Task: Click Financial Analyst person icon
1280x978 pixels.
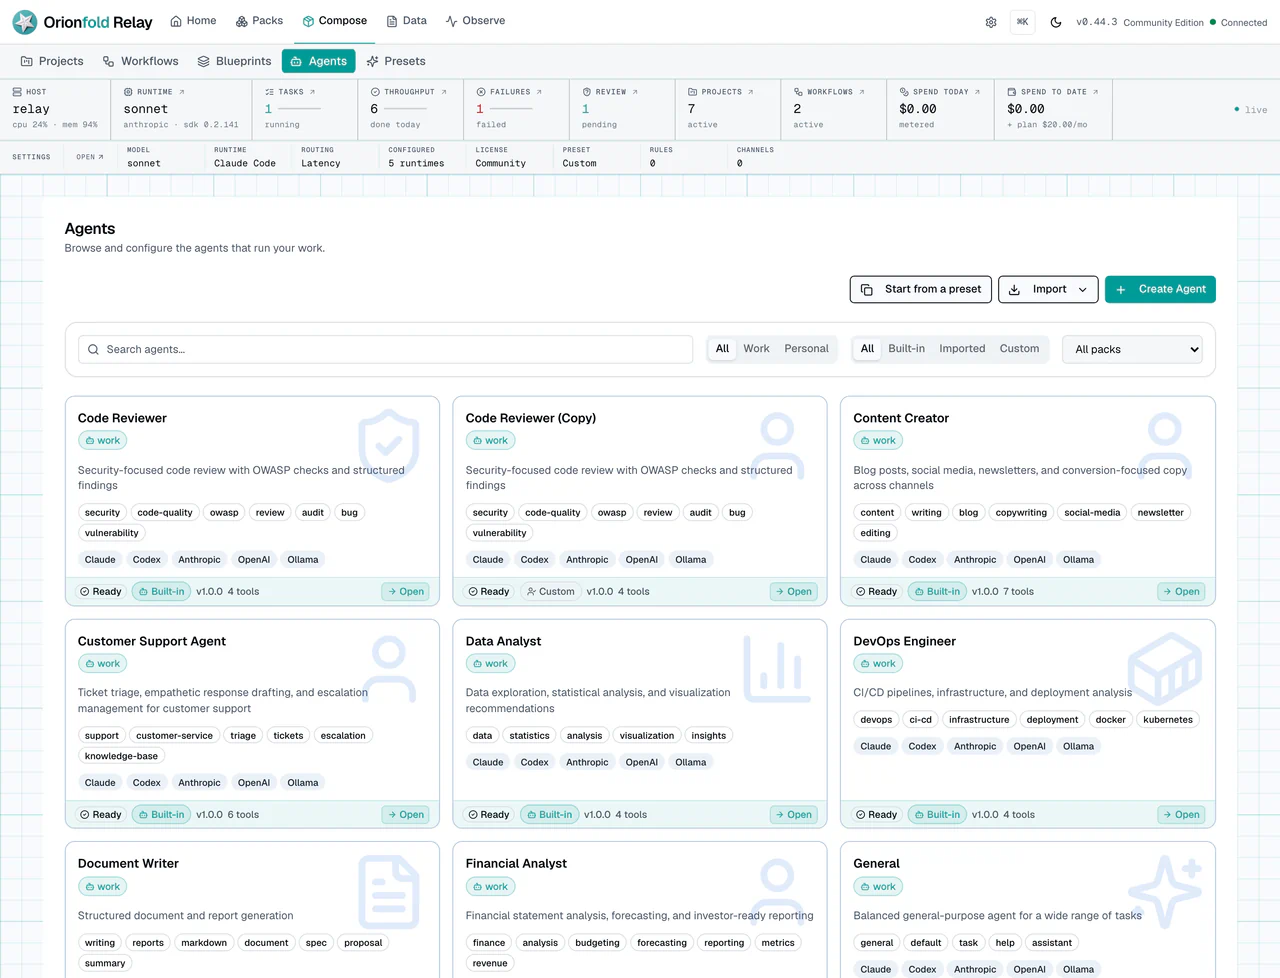Action: tap(777, 891)
